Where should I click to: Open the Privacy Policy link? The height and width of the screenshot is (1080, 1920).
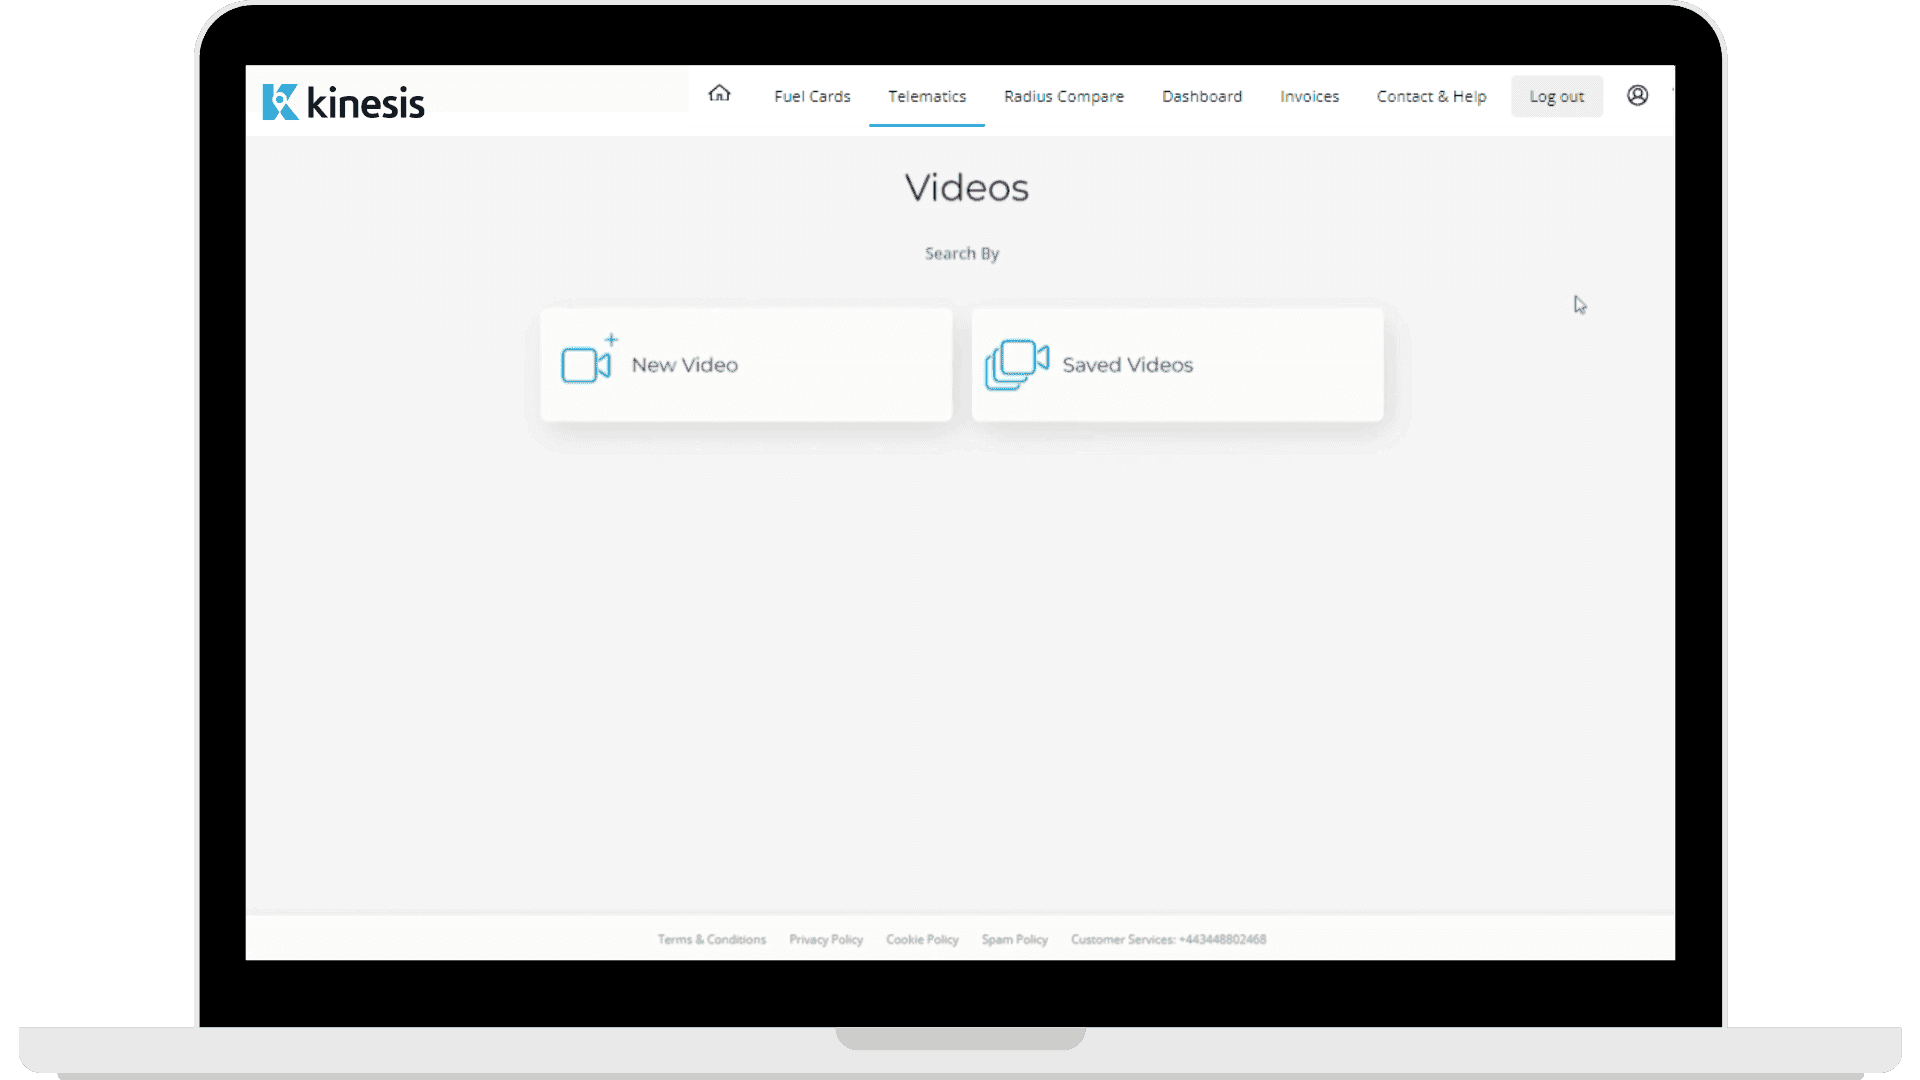pos(825,939)
